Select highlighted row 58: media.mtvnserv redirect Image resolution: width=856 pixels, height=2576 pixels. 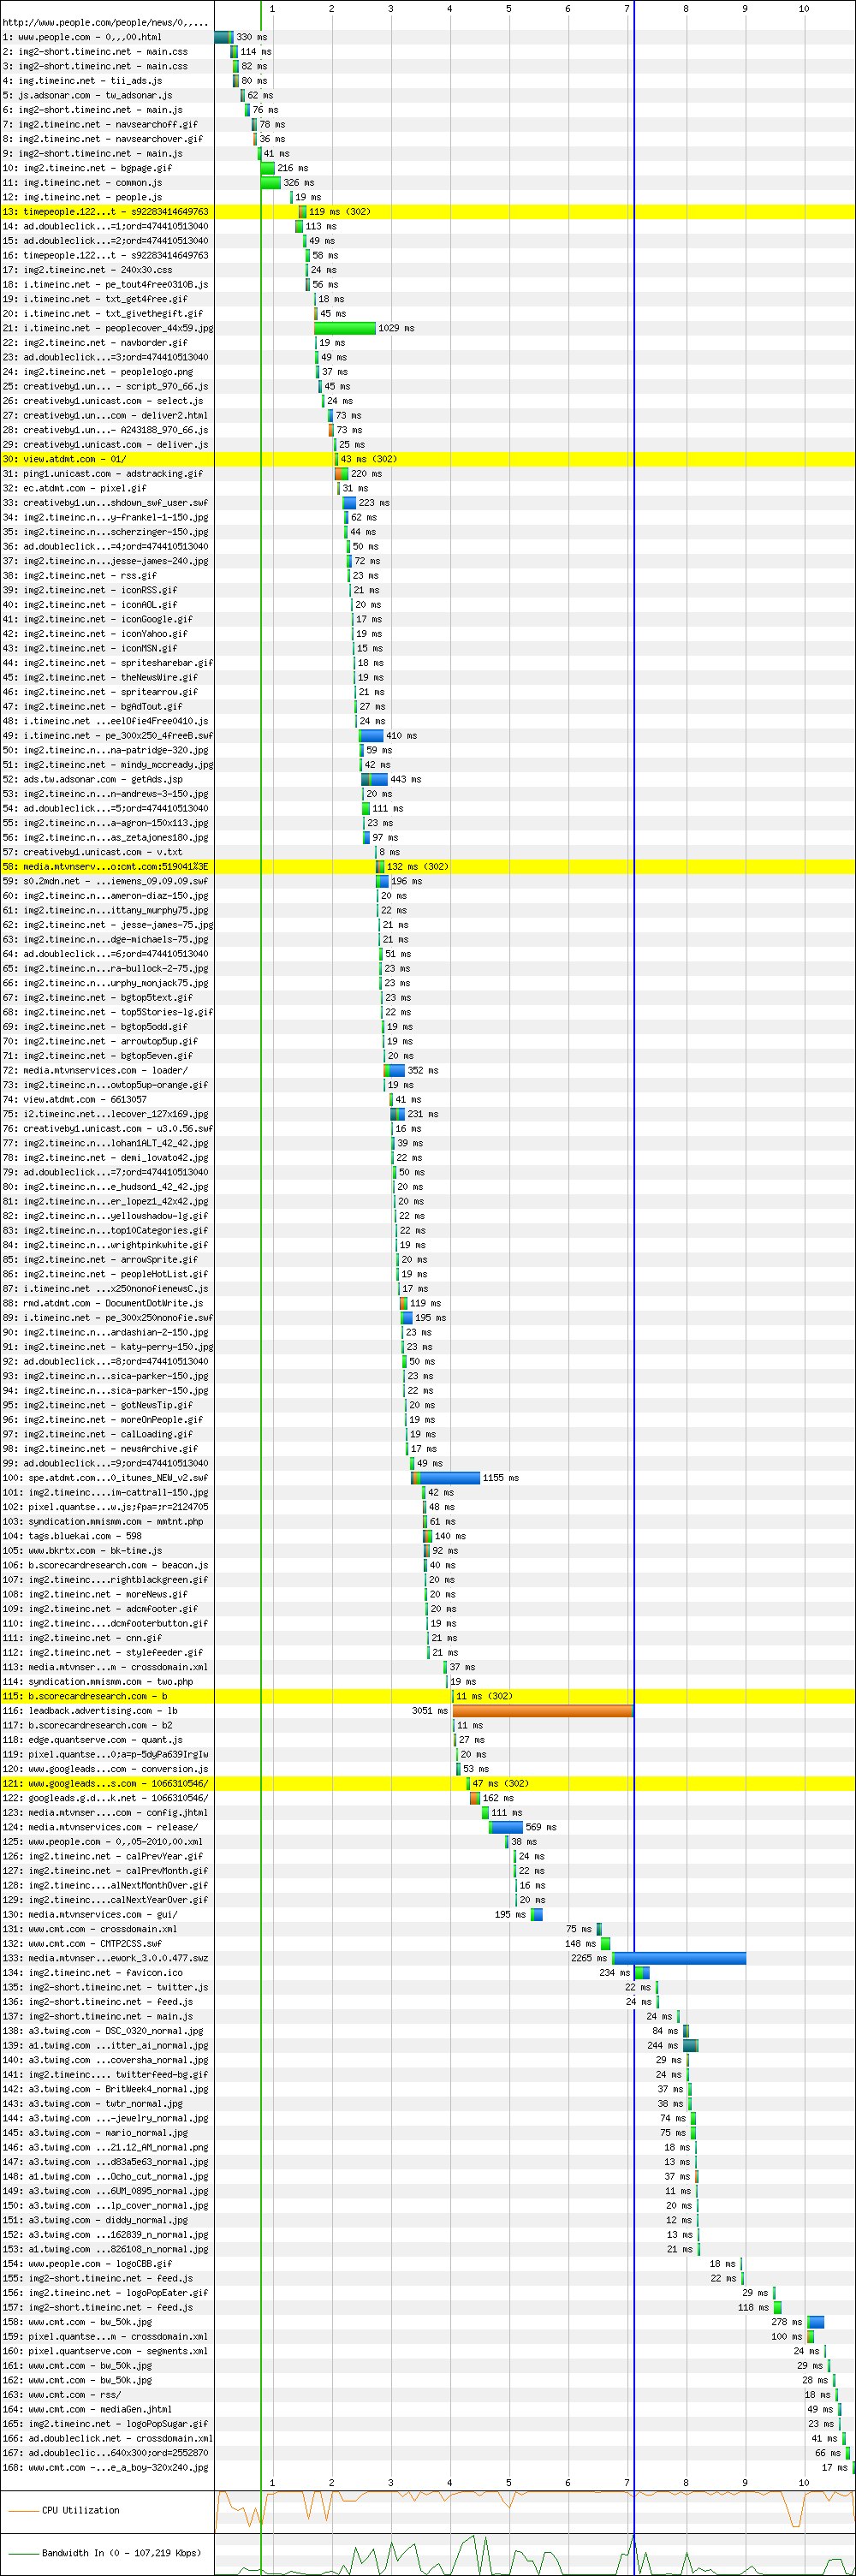tap(428, 867)
